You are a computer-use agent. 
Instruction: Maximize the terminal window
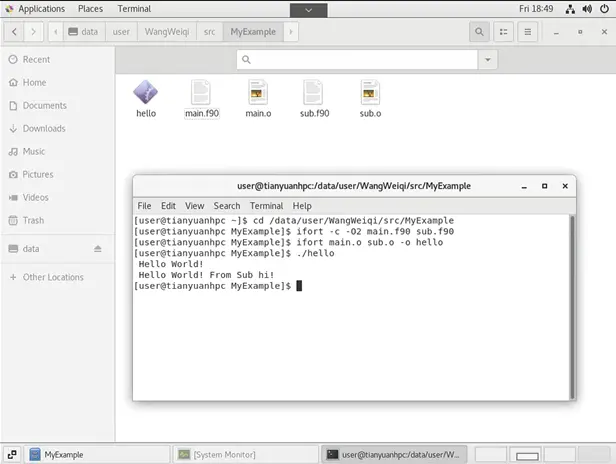click(x=544, y=186)
